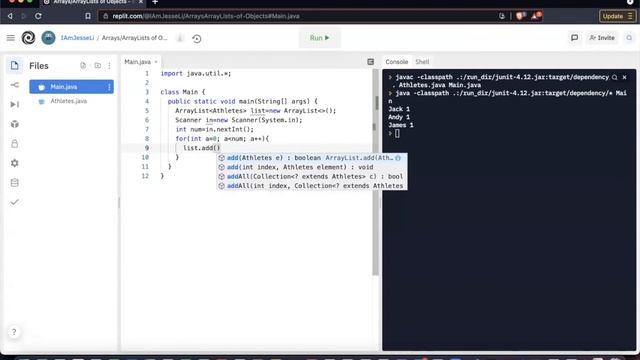
Task: Open the Main.java file options menu
Action: tap(109, 87)
